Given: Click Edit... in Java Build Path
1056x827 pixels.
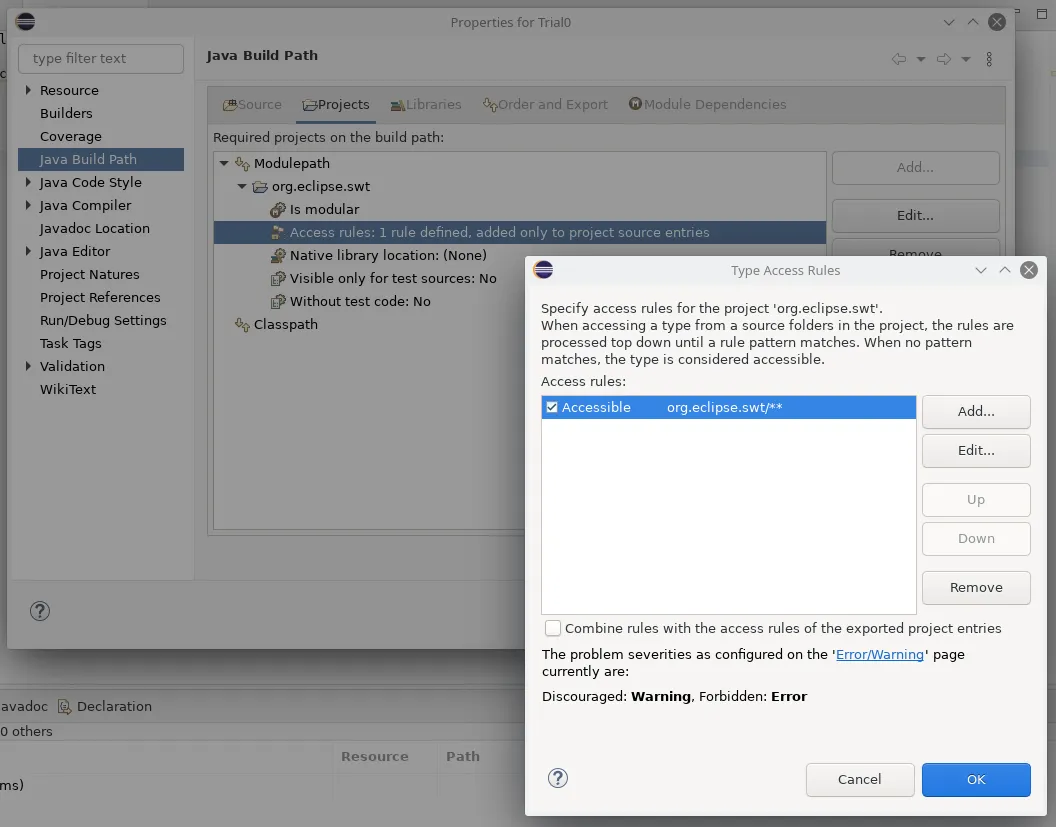Looking at the screenshot, I should 915,216.
